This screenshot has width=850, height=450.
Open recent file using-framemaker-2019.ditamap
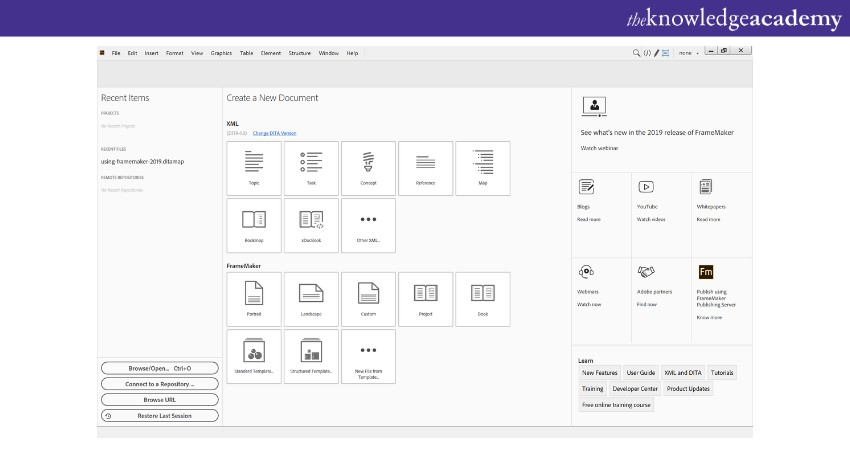click(x=142, y=161)
